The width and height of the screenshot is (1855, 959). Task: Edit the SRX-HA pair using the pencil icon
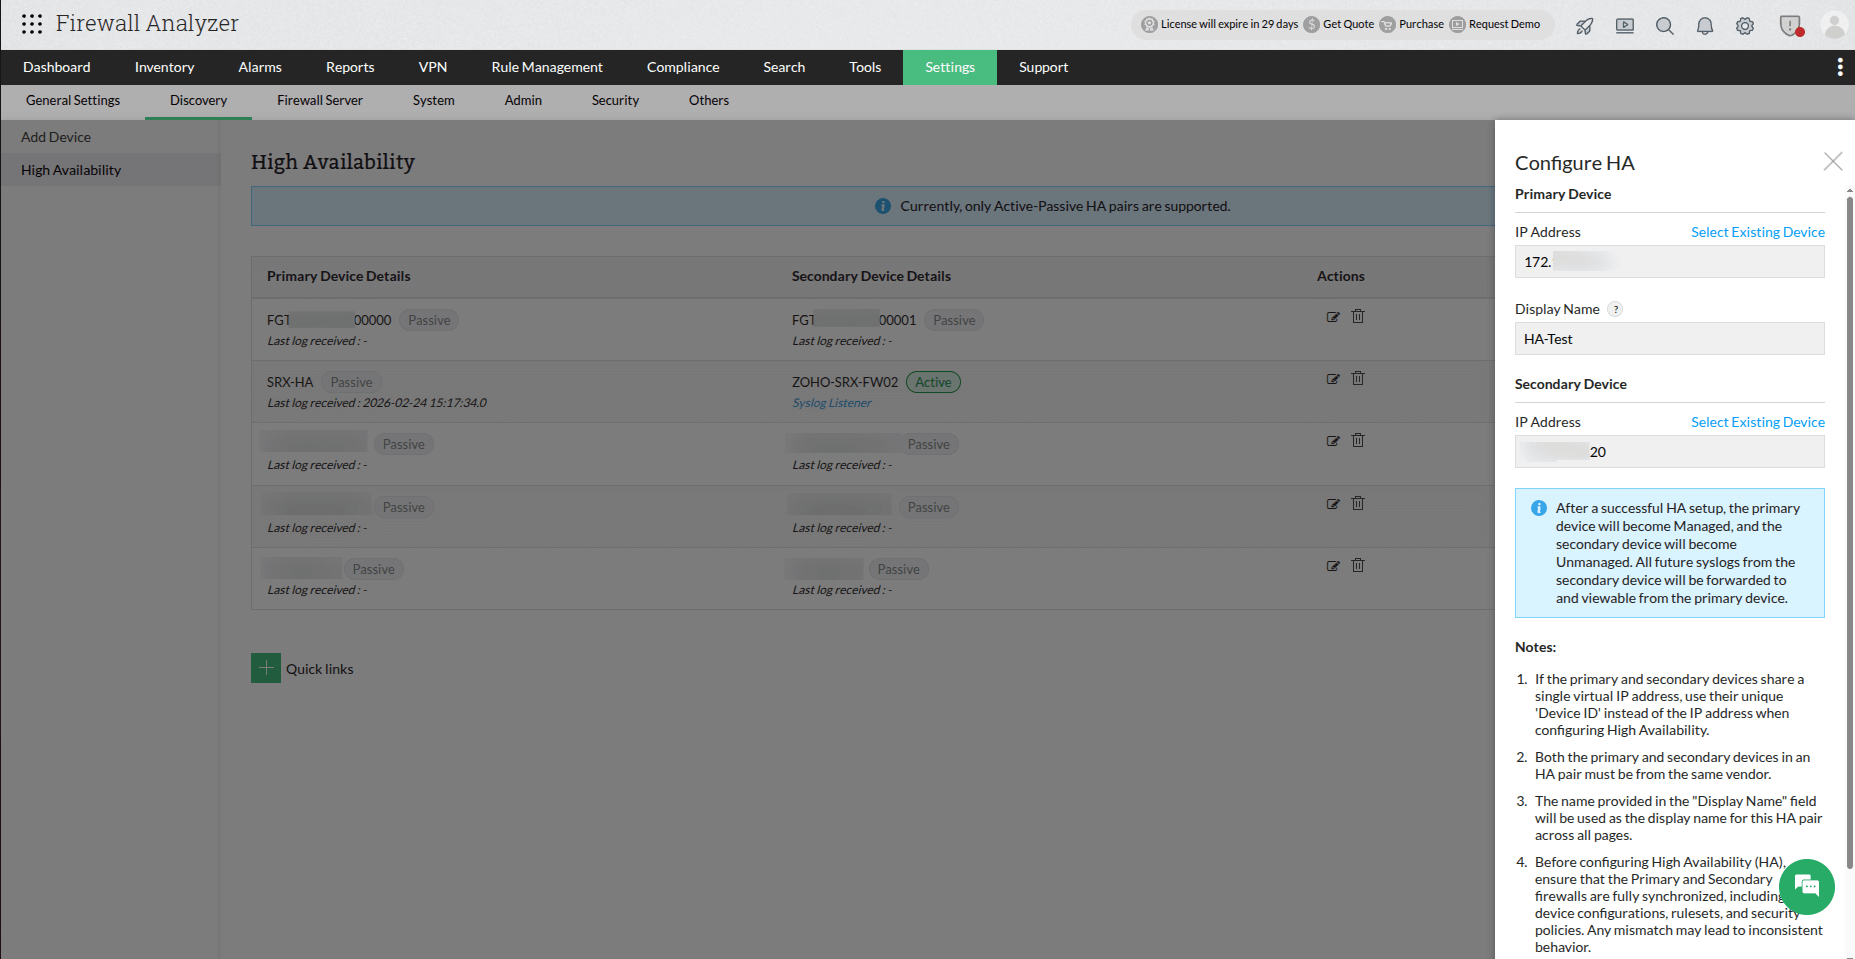point(1333,379)
